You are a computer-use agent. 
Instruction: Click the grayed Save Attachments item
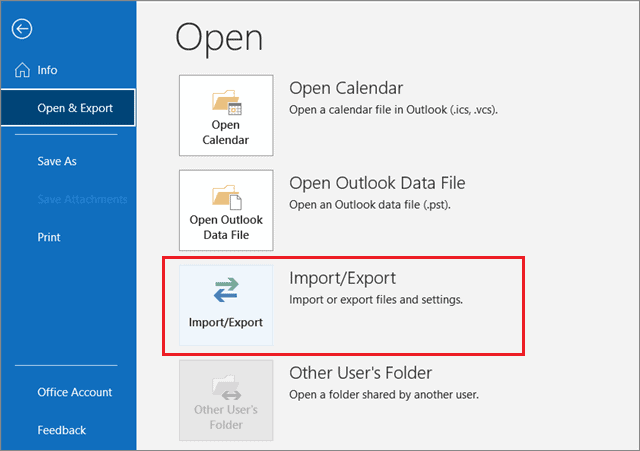[82, 199]
